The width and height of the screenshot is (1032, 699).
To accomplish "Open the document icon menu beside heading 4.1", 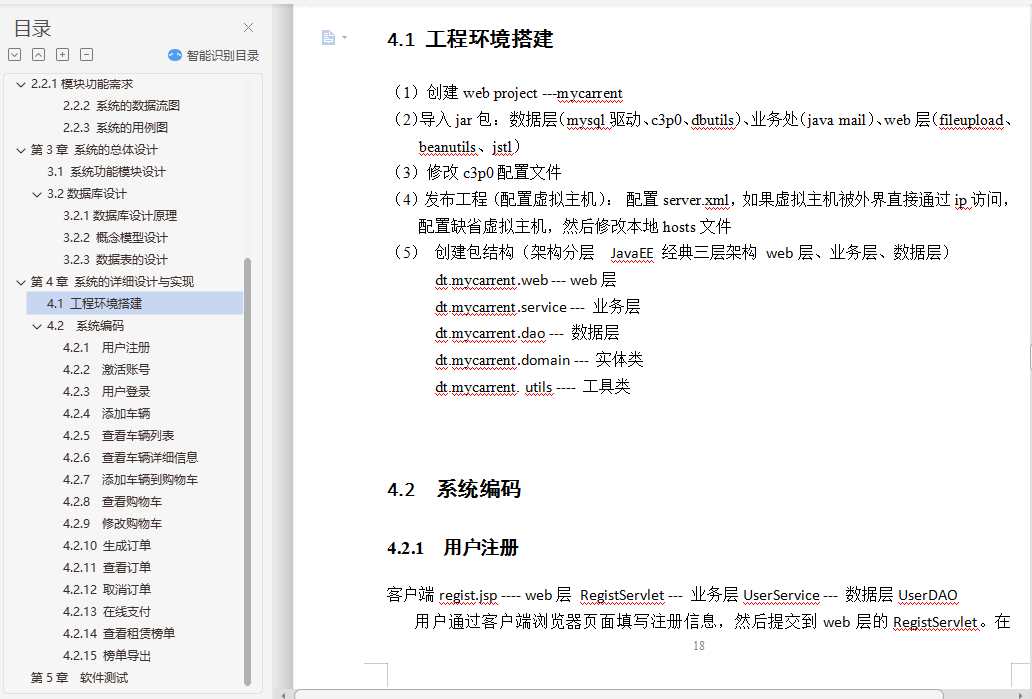I will 328,38.
